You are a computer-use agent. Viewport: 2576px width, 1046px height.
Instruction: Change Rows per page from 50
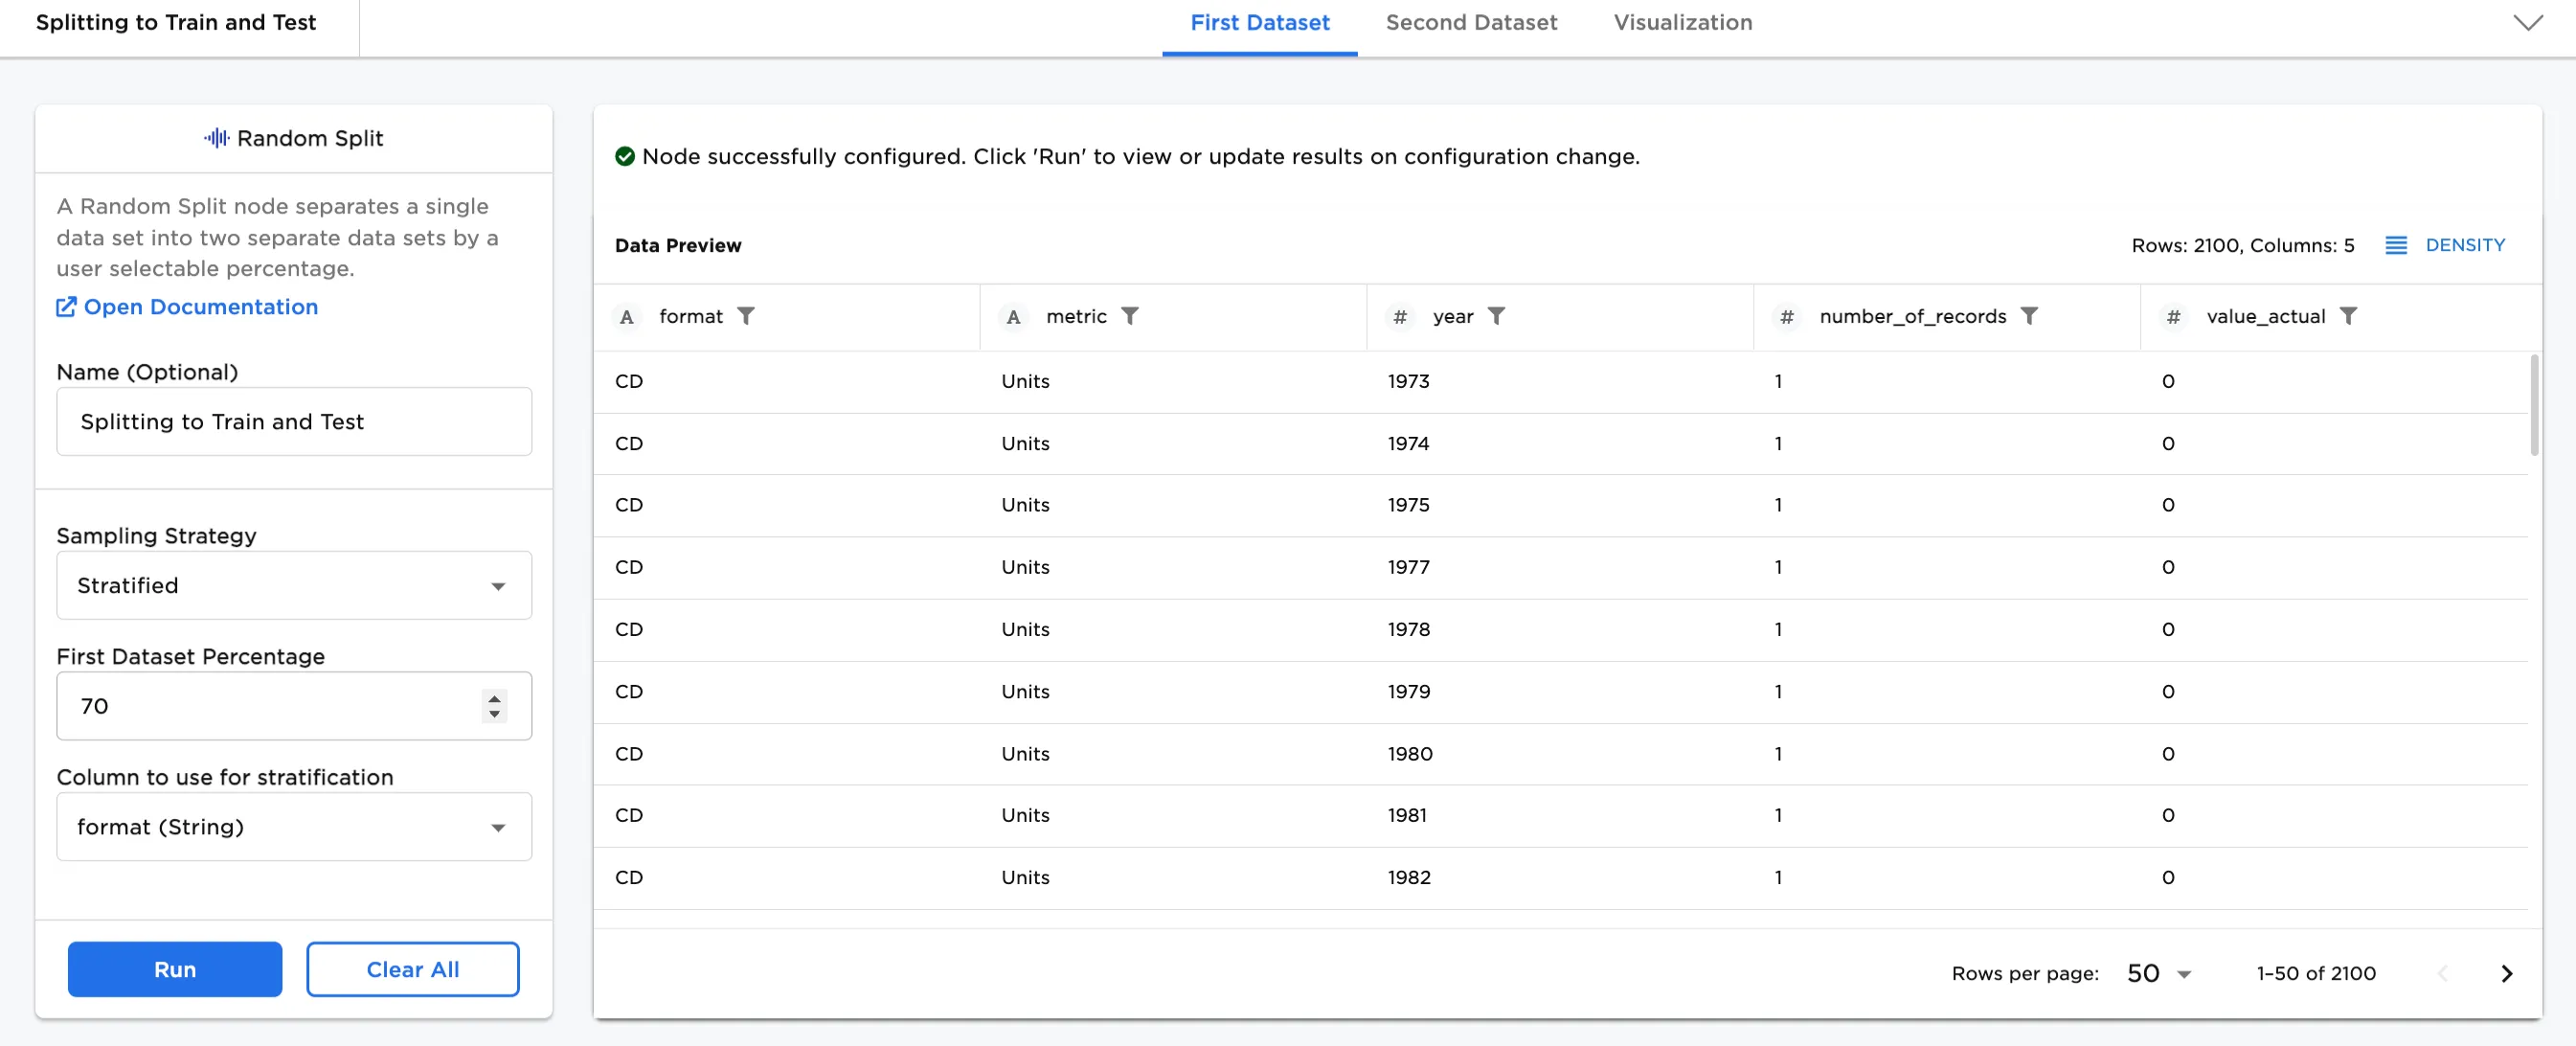tap(2157, 972)
